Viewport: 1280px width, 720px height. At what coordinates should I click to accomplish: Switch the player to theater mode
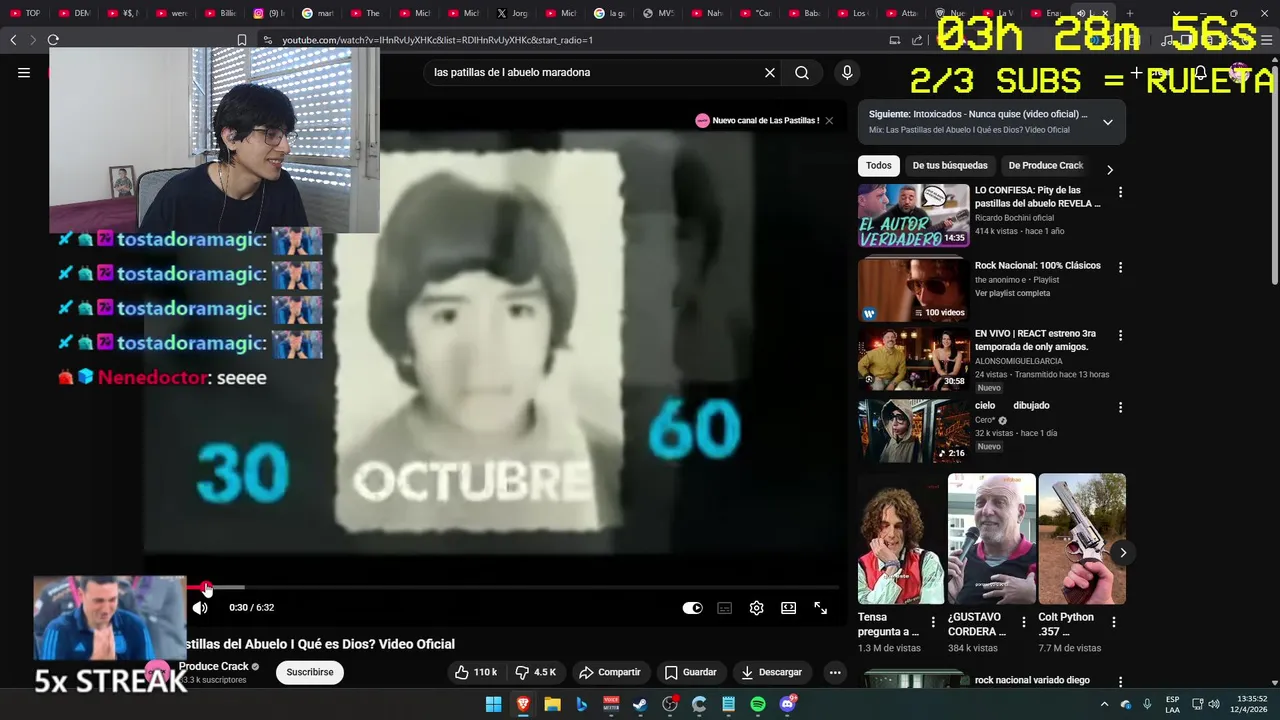tap(788, 607)
